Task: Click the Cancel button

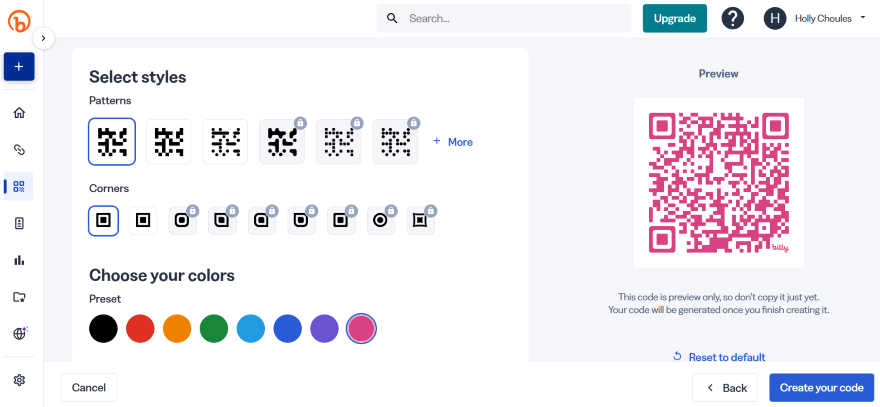Action: 89,387
